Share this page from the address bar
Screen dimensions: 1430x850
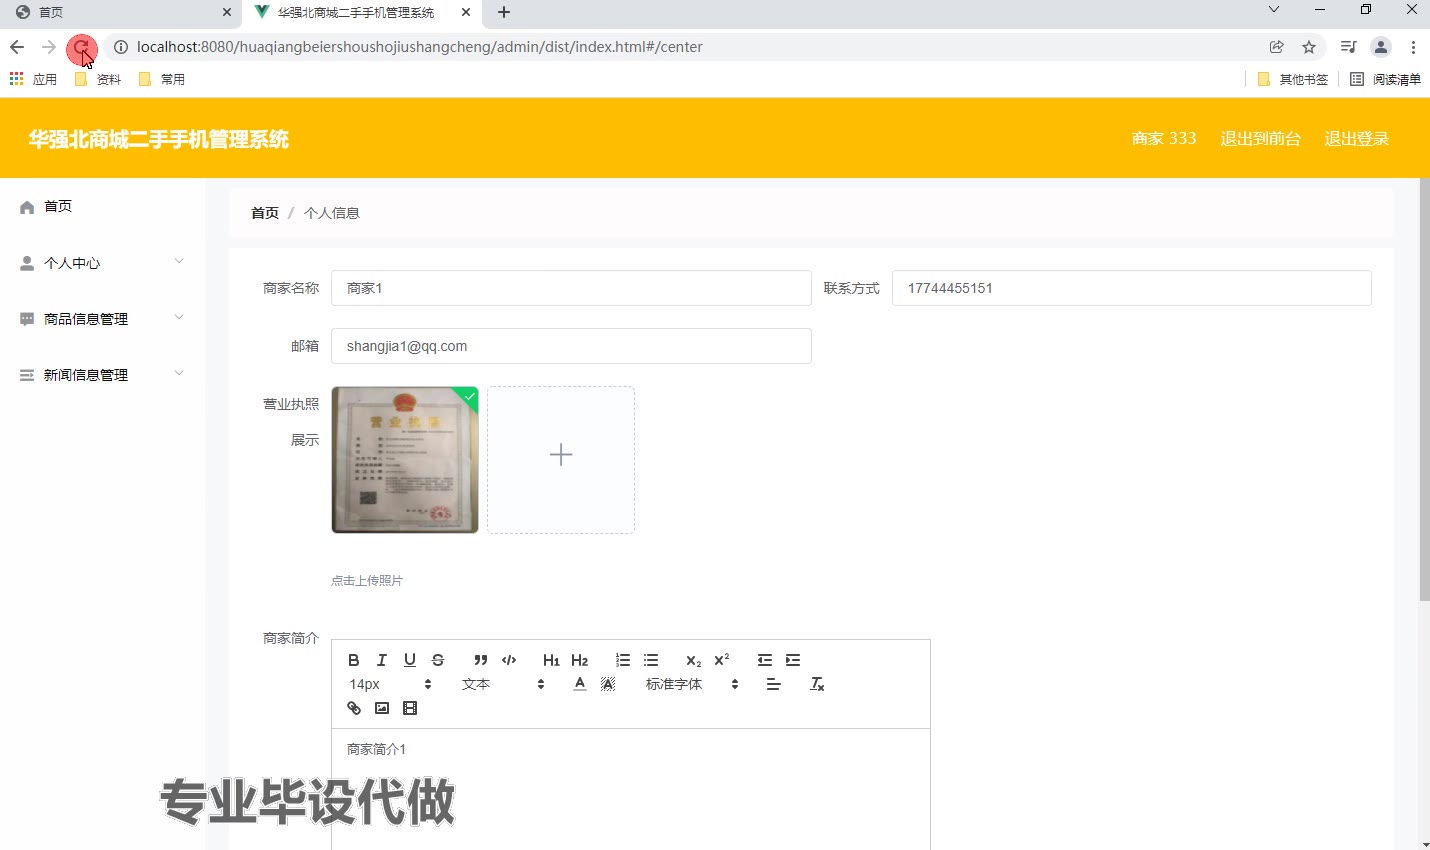pos(1277,47)
